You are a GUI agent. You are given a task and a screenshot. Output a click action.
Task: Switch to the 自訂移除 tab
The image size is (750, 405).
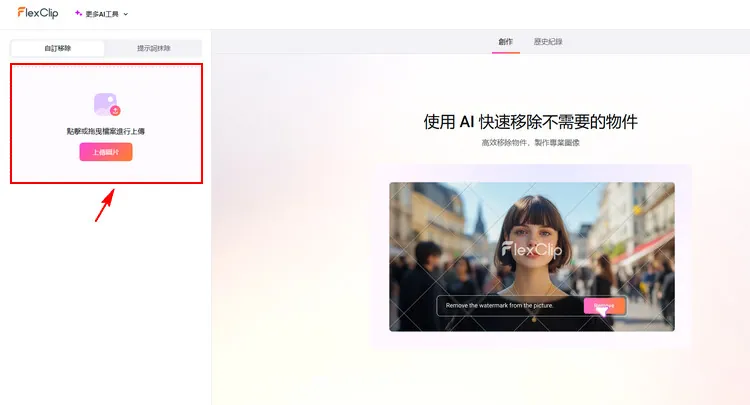click(x=58, y=48)
